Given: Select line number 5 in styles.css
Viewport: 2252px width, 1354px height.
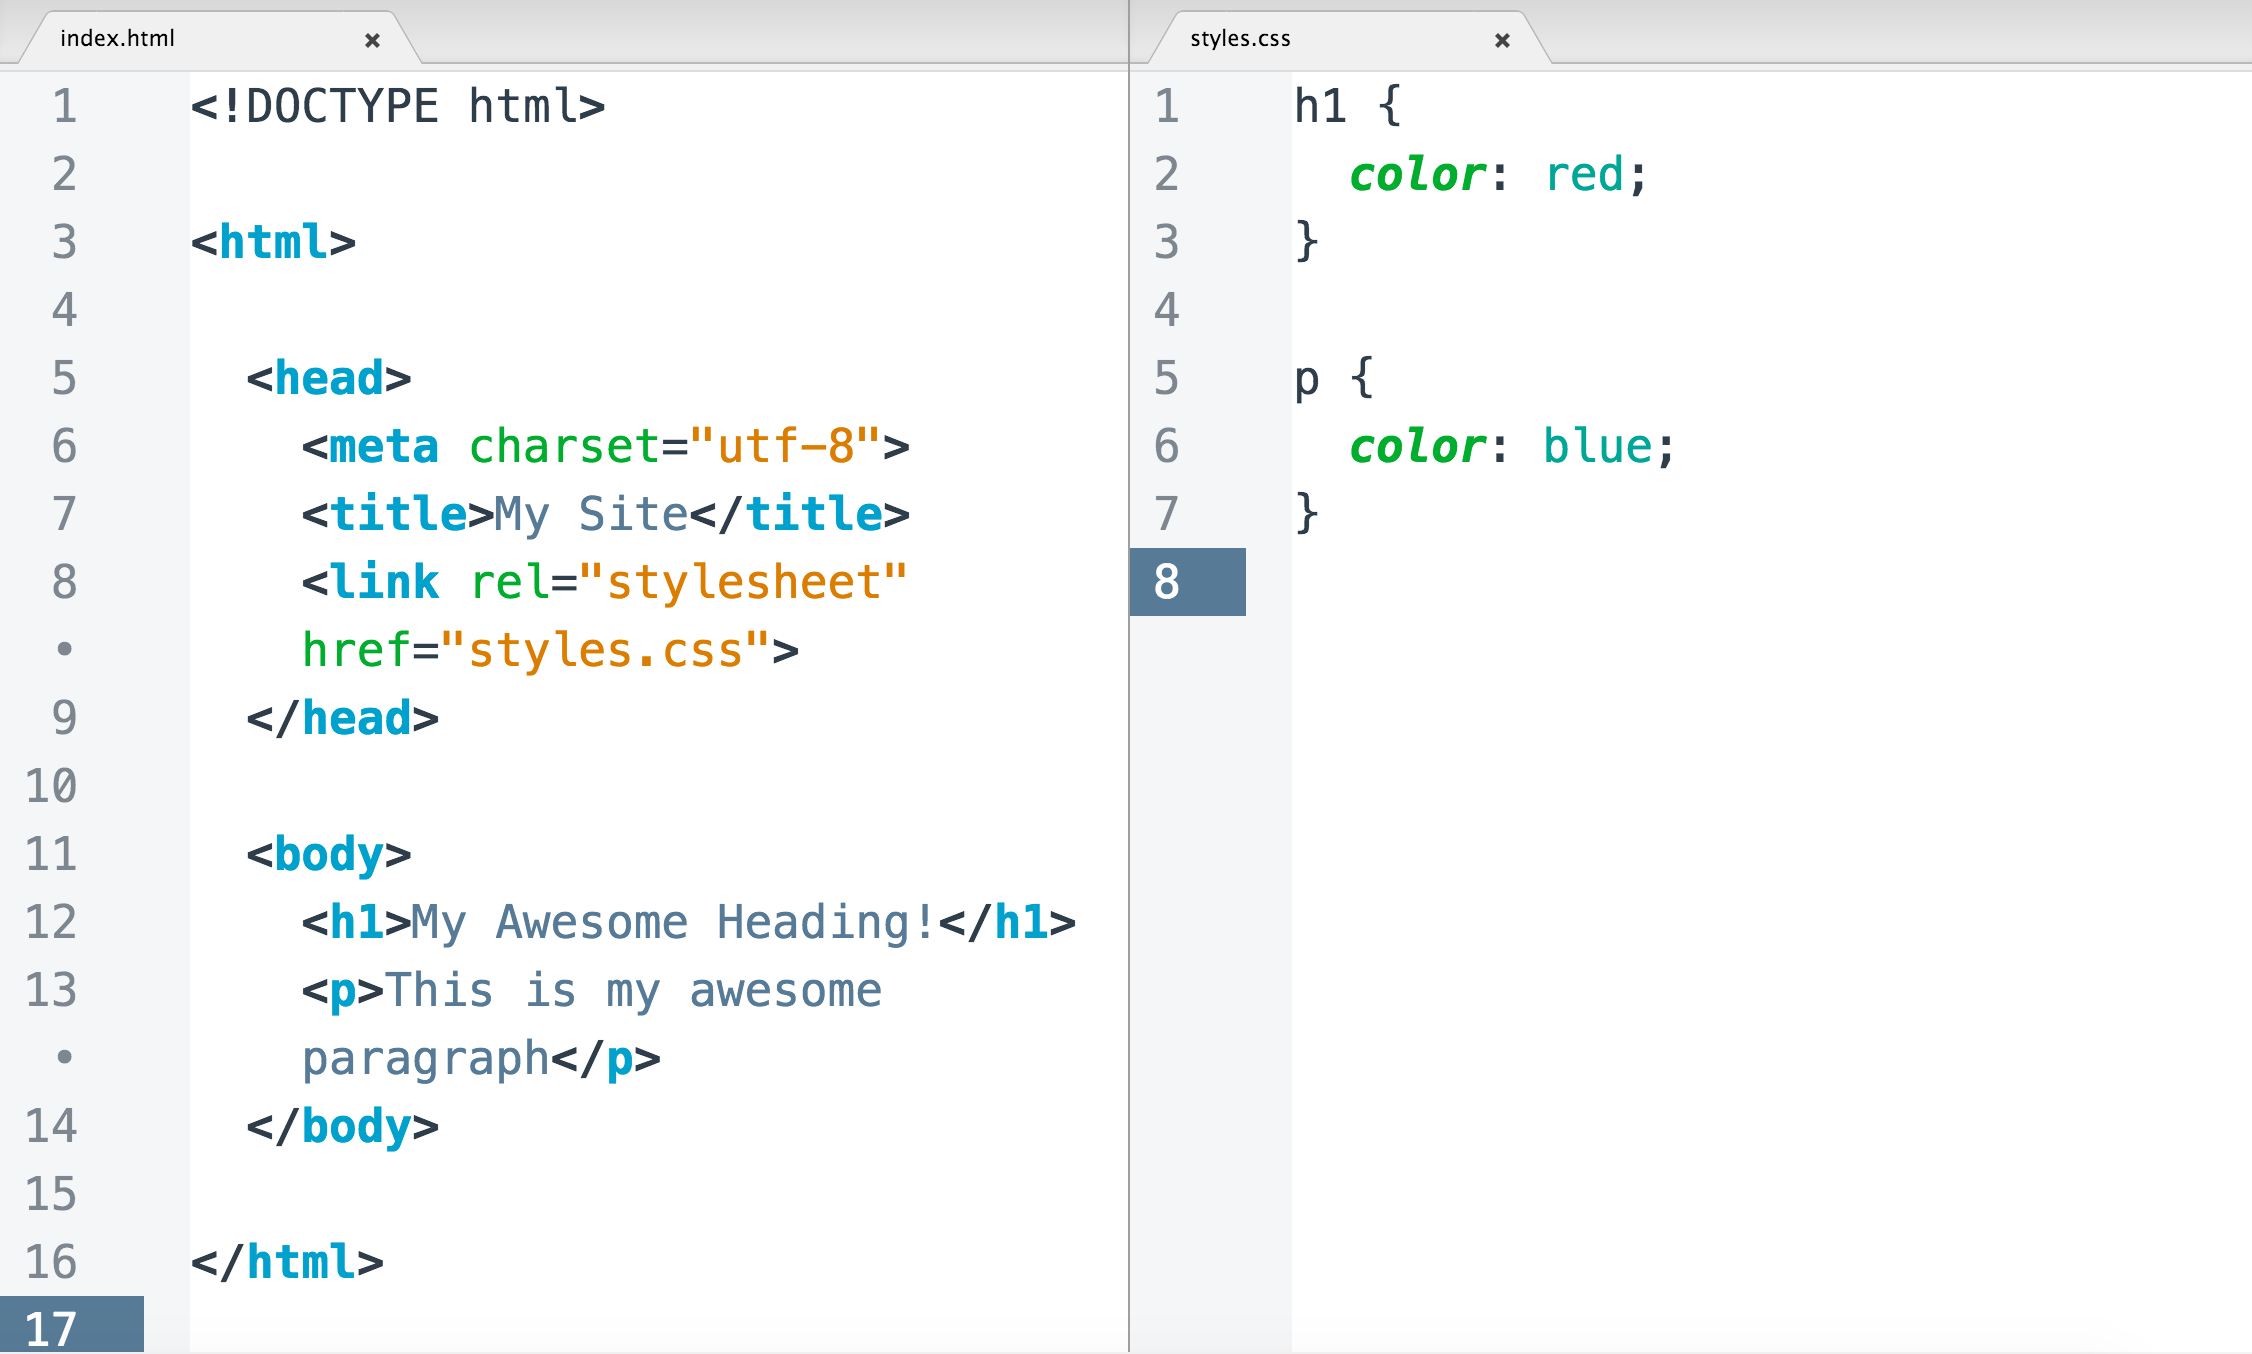Looking at the screenshot, I should click(1168, 378).
